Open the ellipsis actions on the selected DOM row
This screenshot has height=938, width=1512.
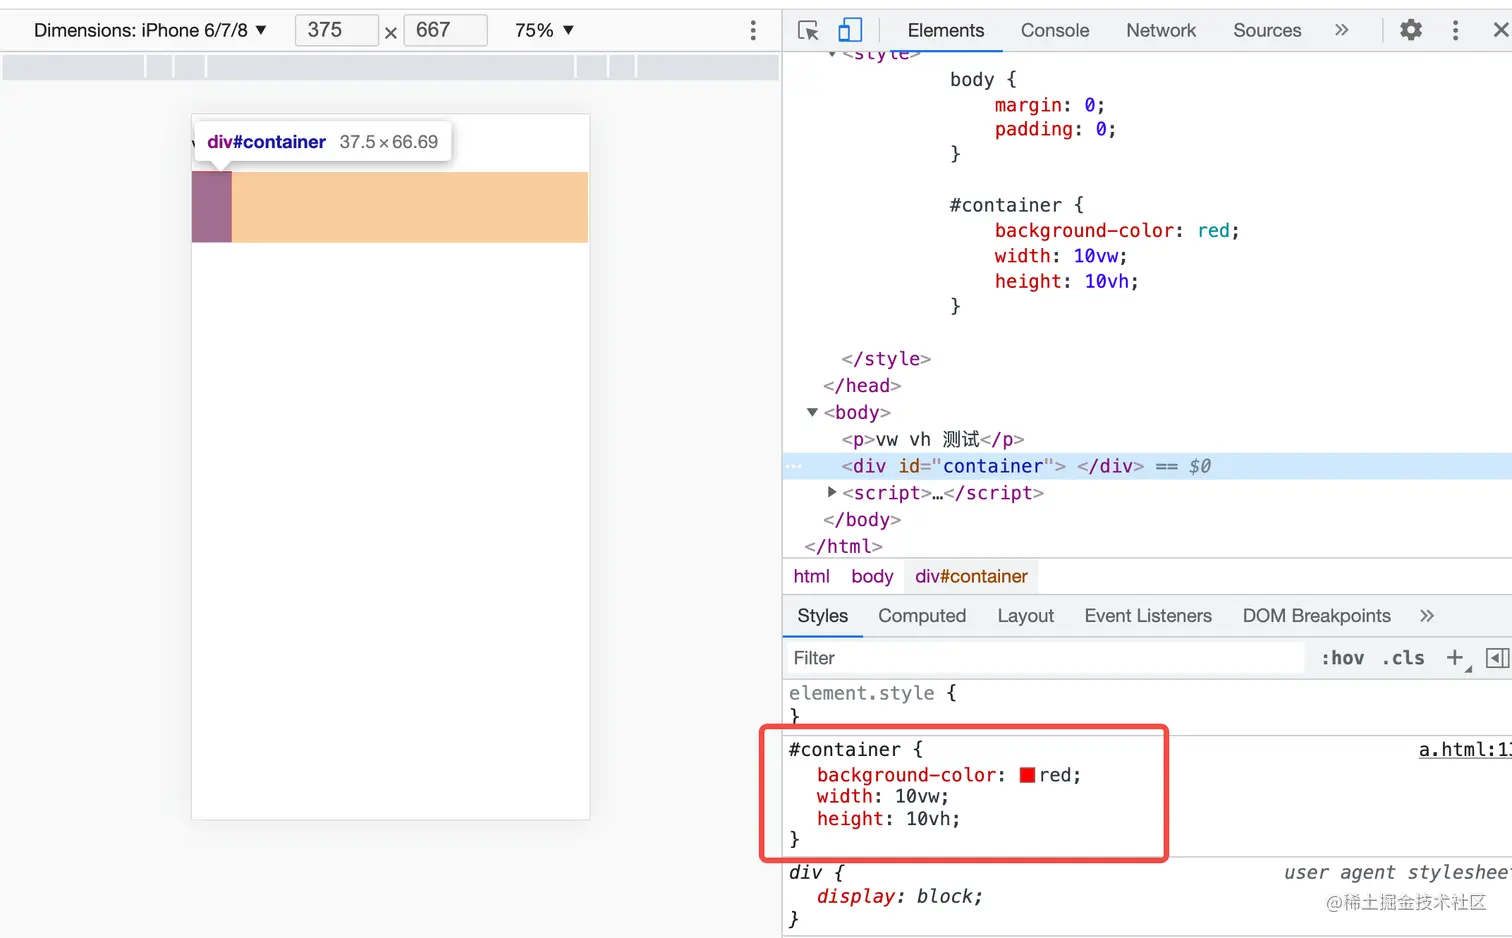click(x=793, y=466)
